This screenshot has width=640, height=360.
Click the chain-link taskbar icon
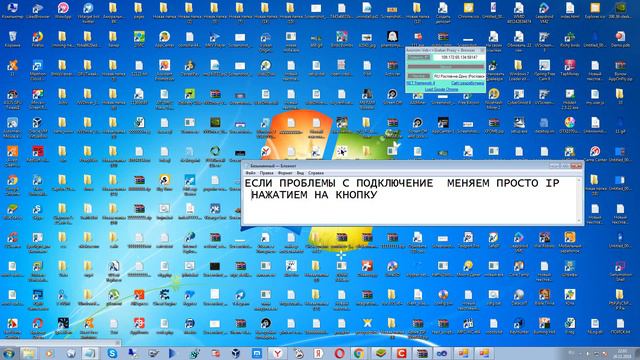(x=442, y=353)
